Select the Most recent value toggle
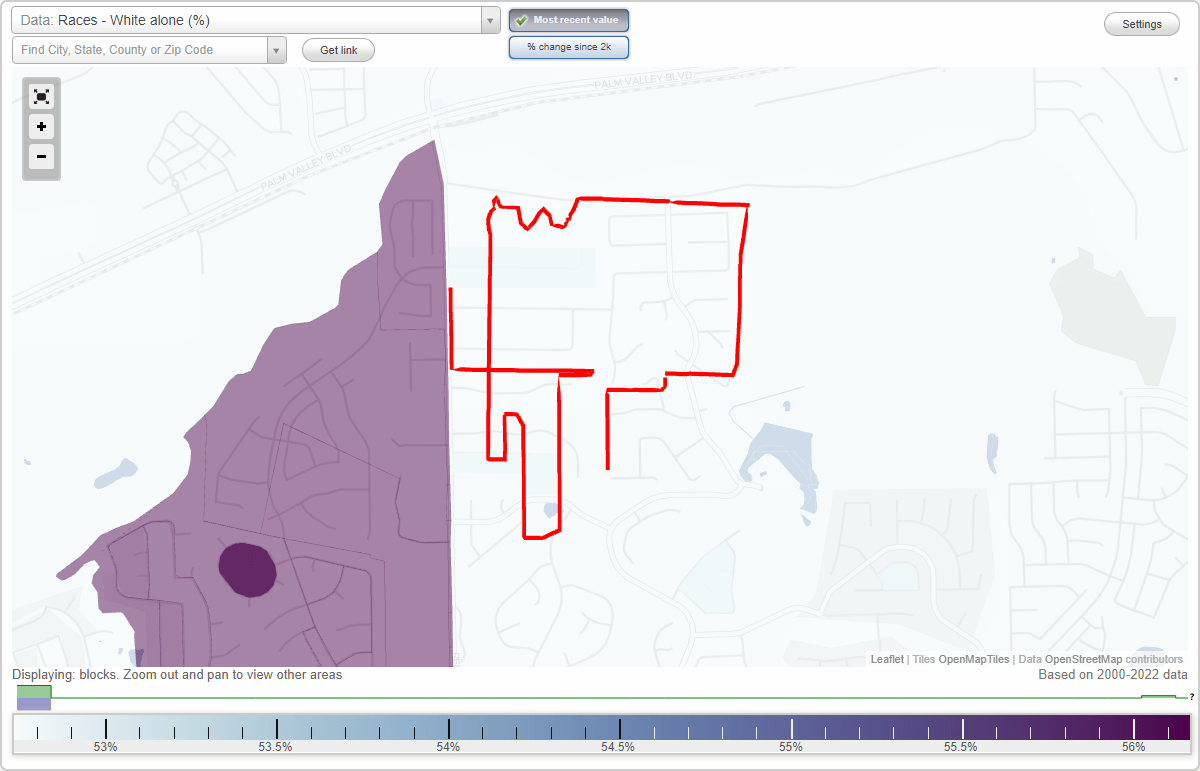Image resolution: width=1200 pixels, height=771 pixels. click(569, 20)
